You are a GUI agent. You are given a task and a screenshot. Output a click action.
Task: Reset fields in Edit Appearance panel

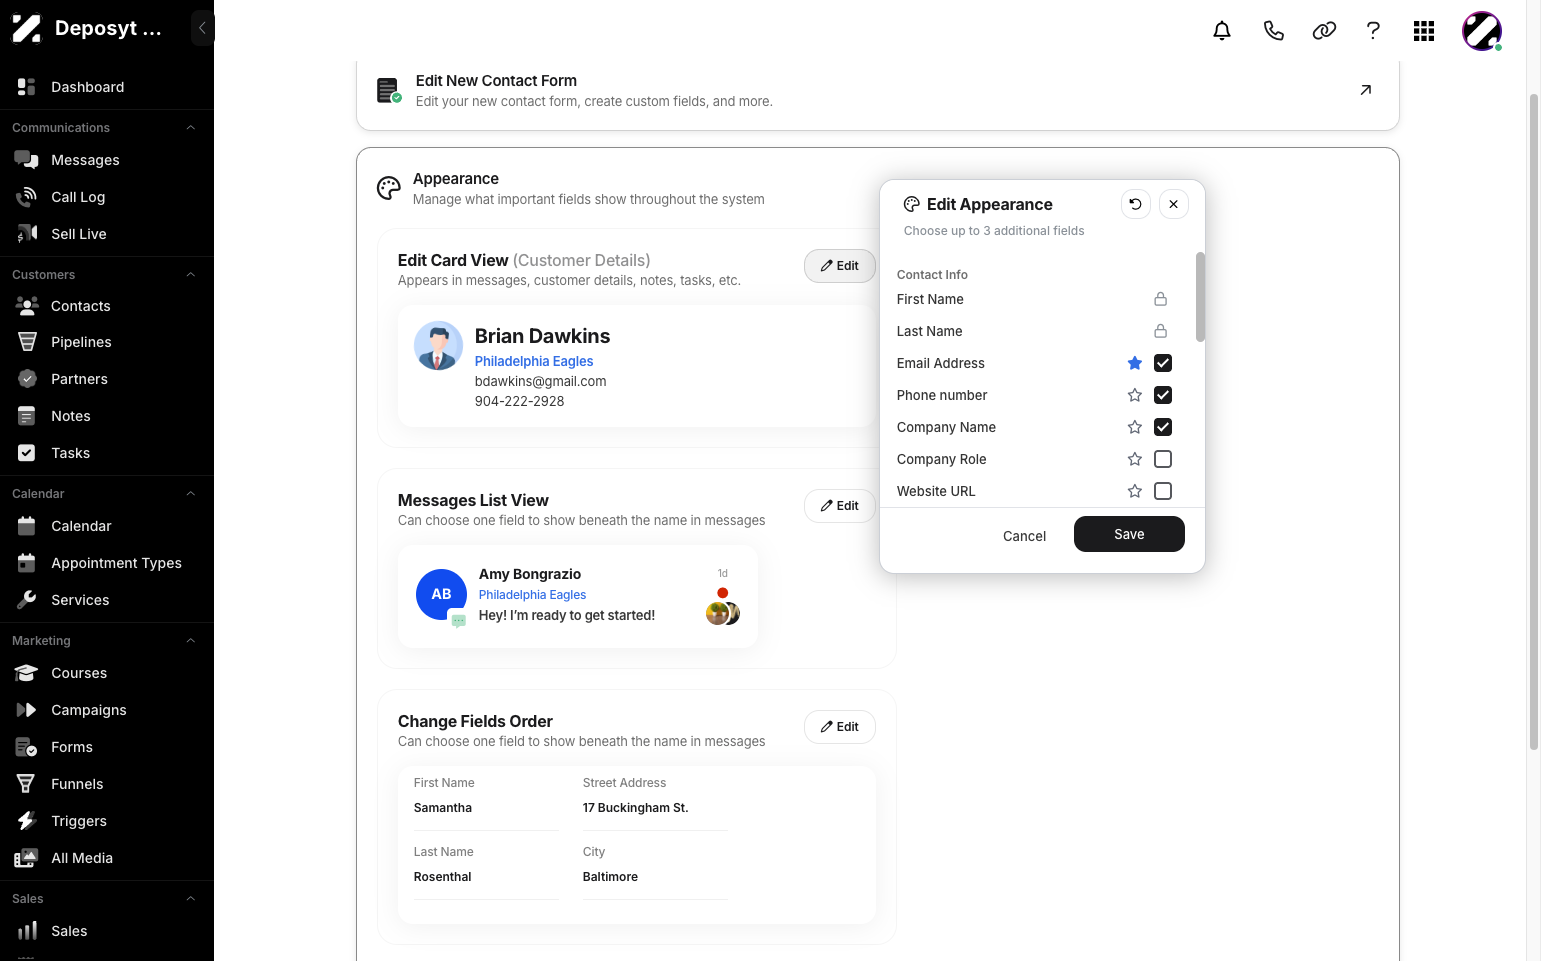(x=1136, y=204)
